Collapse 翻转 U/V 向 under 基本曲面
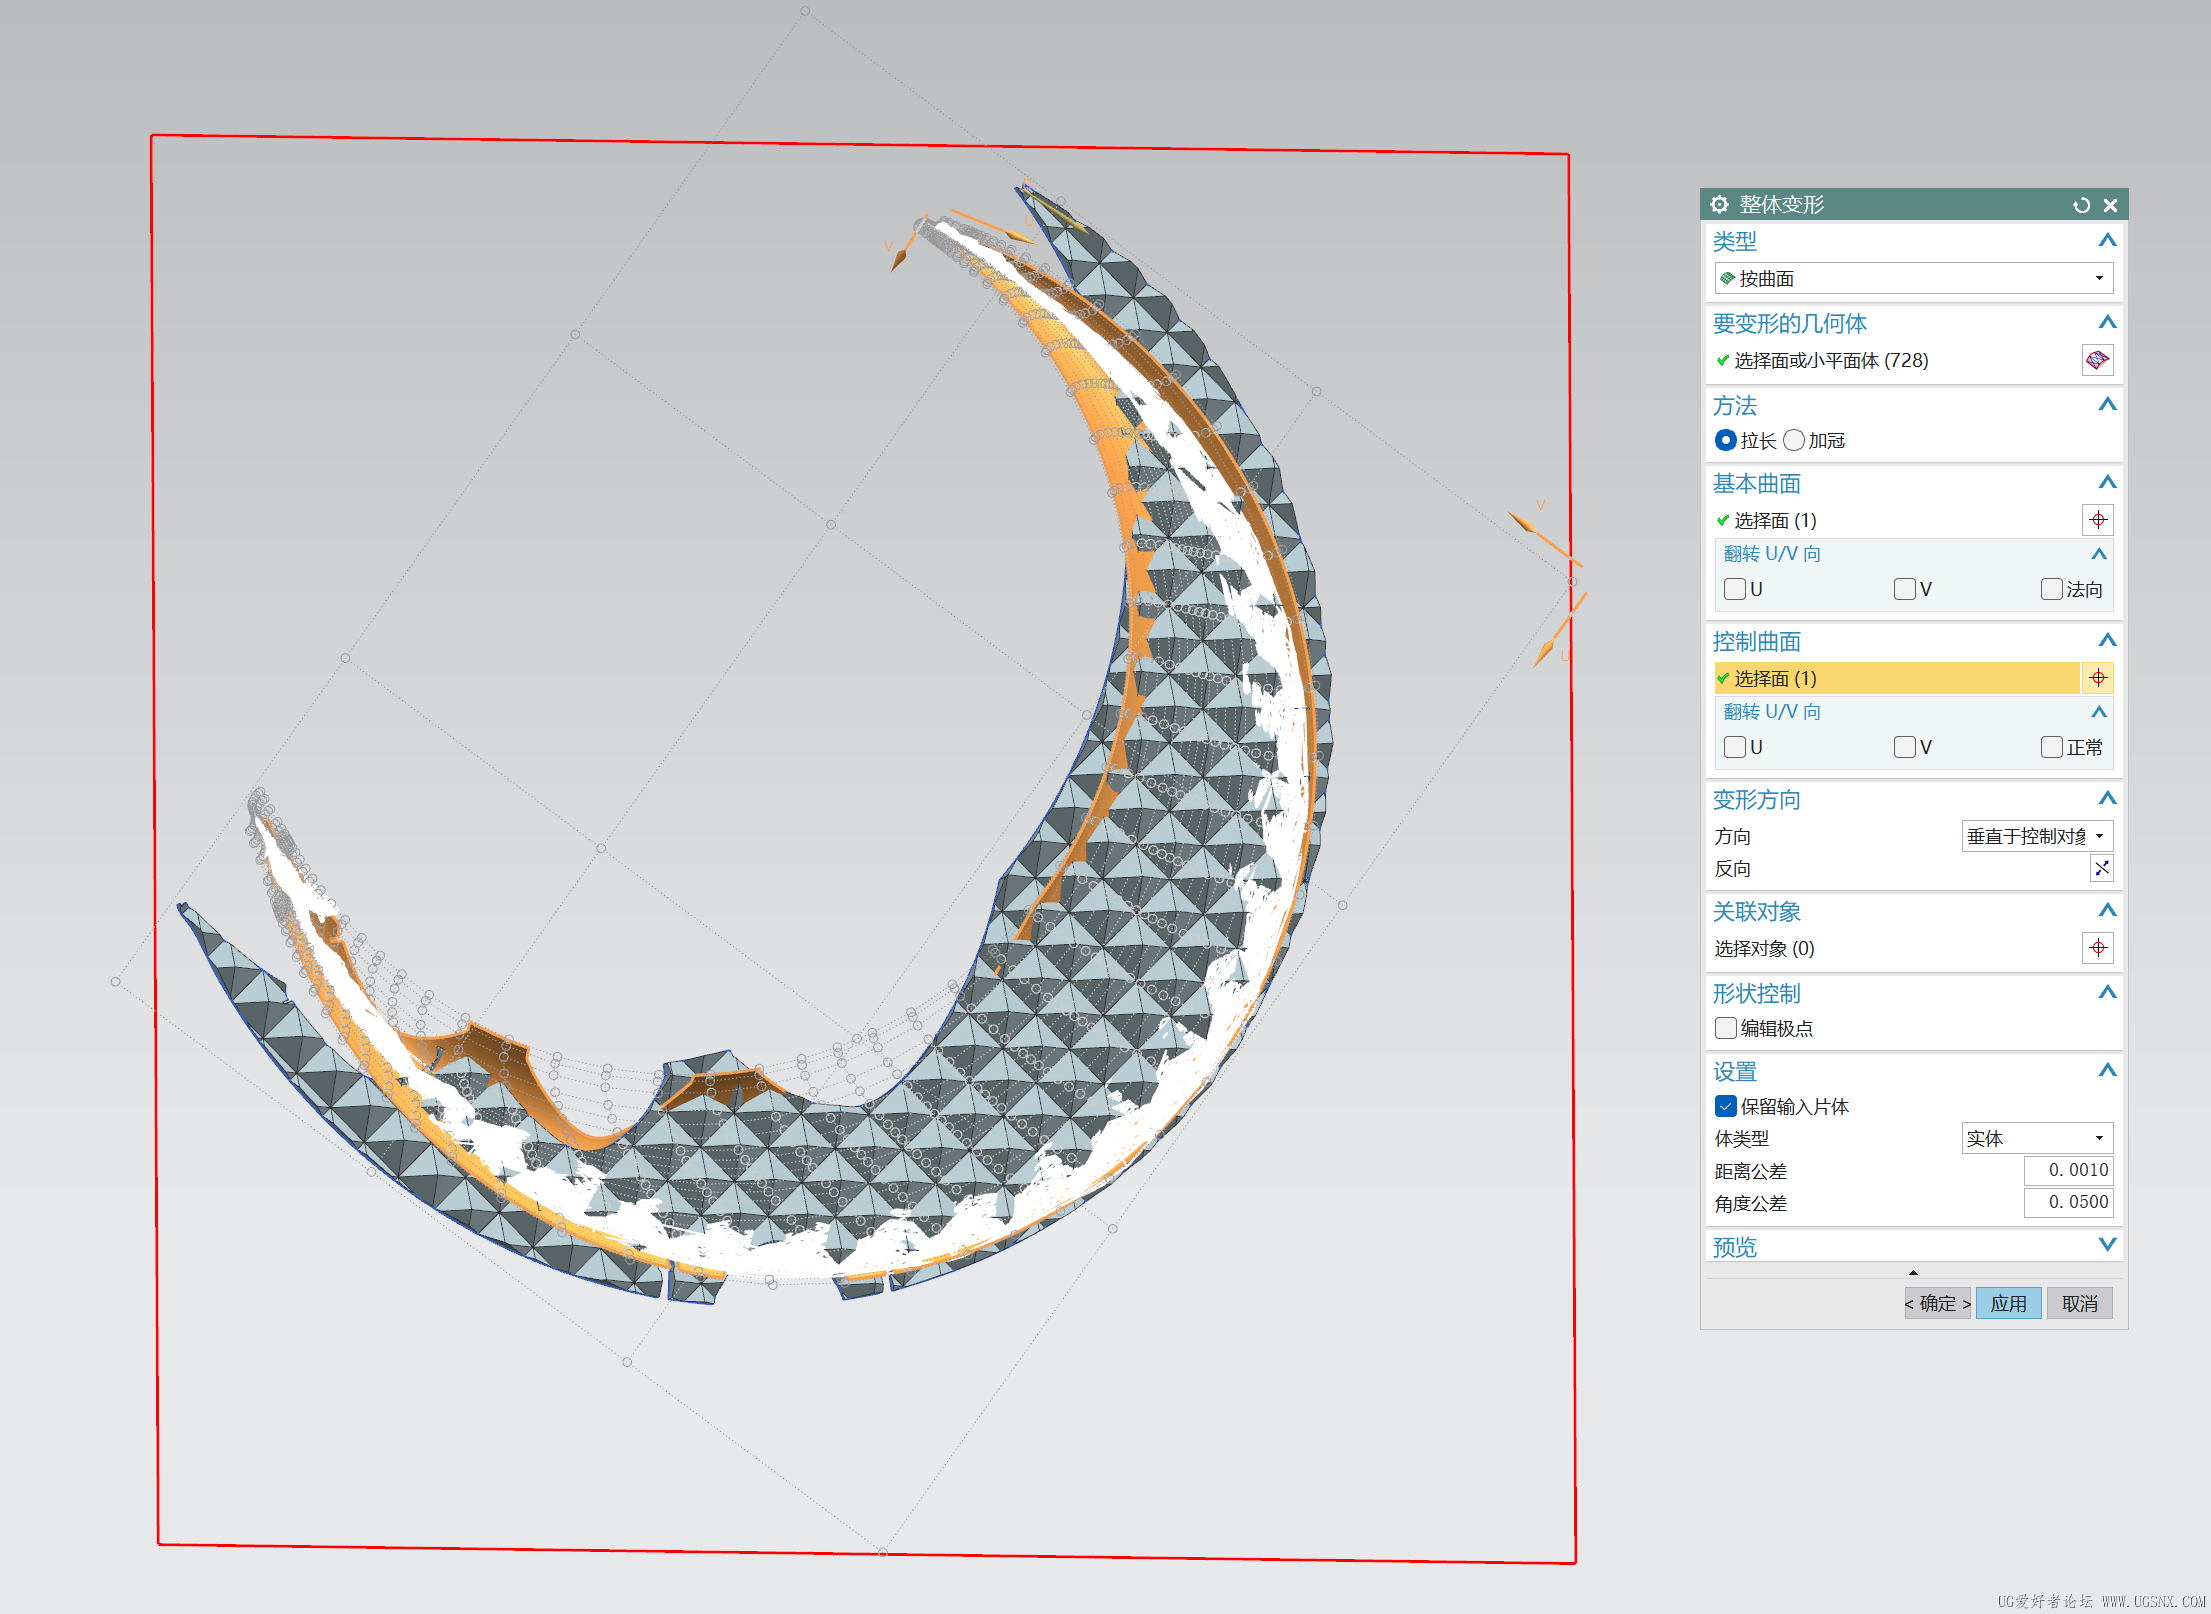Viewport: 2211px width, 1614px height. pyautogui.click(x=2099, y=554)
